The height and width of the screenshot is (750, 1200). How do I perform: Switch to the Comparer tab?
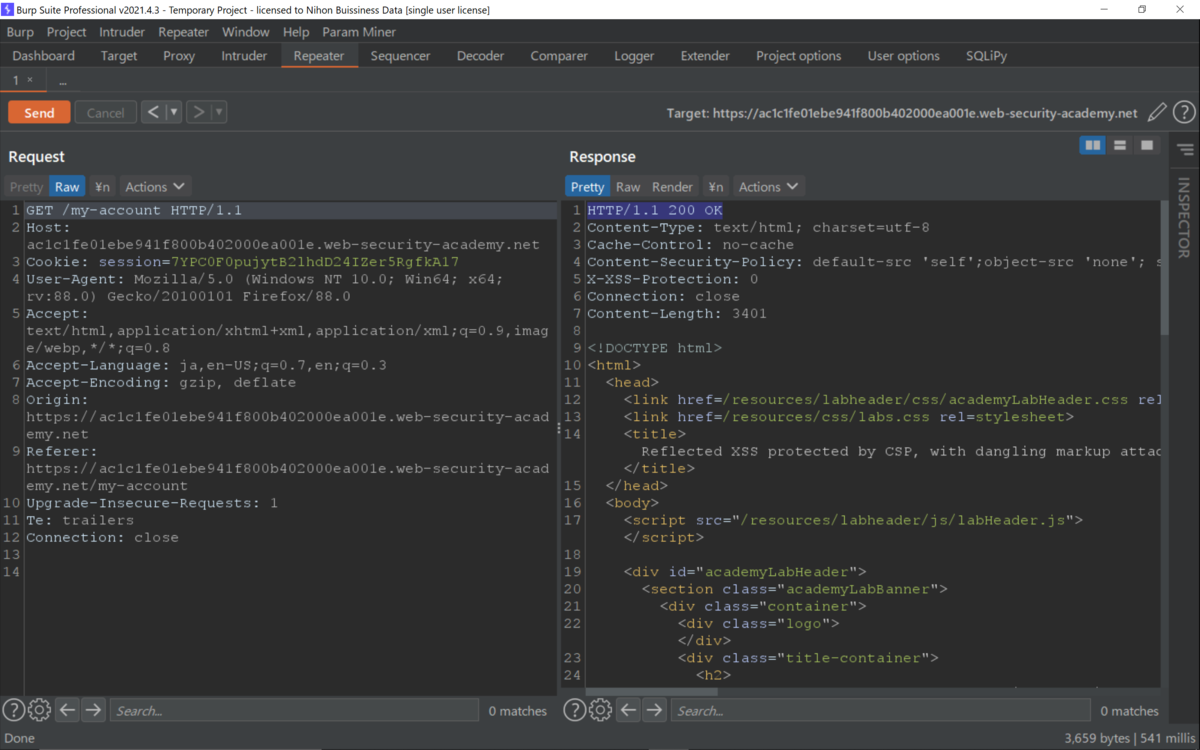[559, 56]
